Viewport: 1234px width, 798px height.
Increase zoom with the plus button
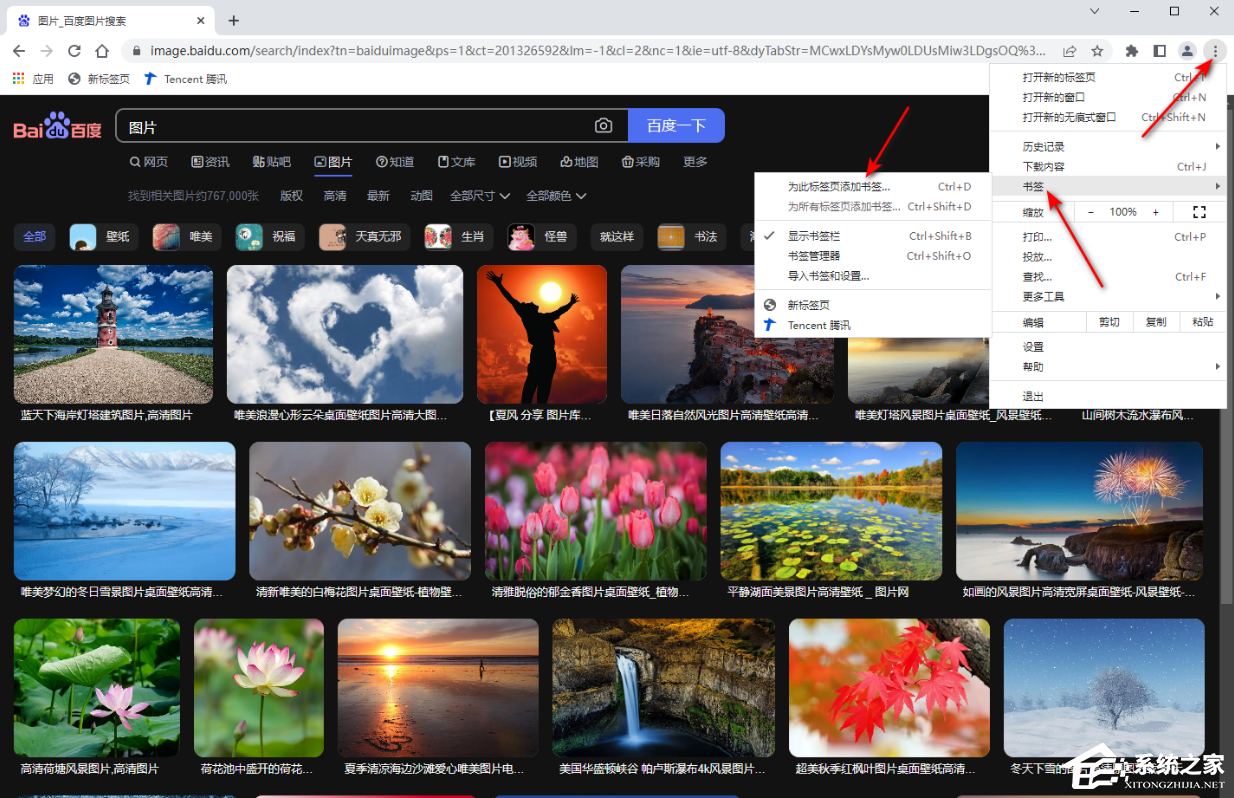[x=1156, y=212]
